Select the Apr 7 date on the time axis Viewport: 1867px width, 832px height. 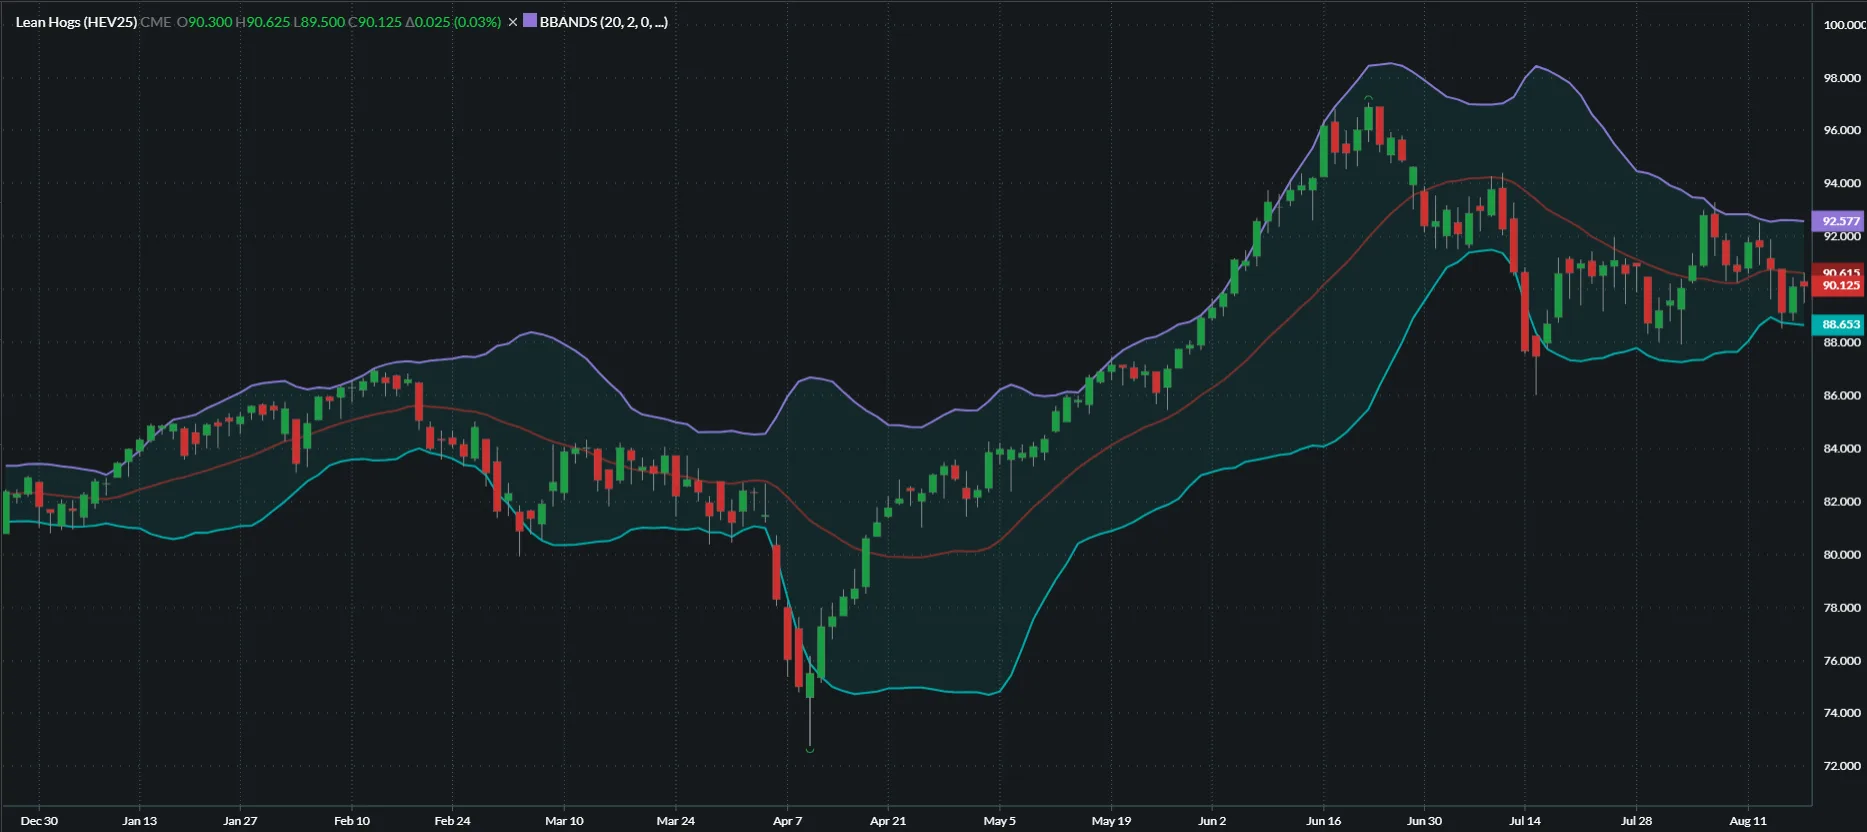coord(787,821)
